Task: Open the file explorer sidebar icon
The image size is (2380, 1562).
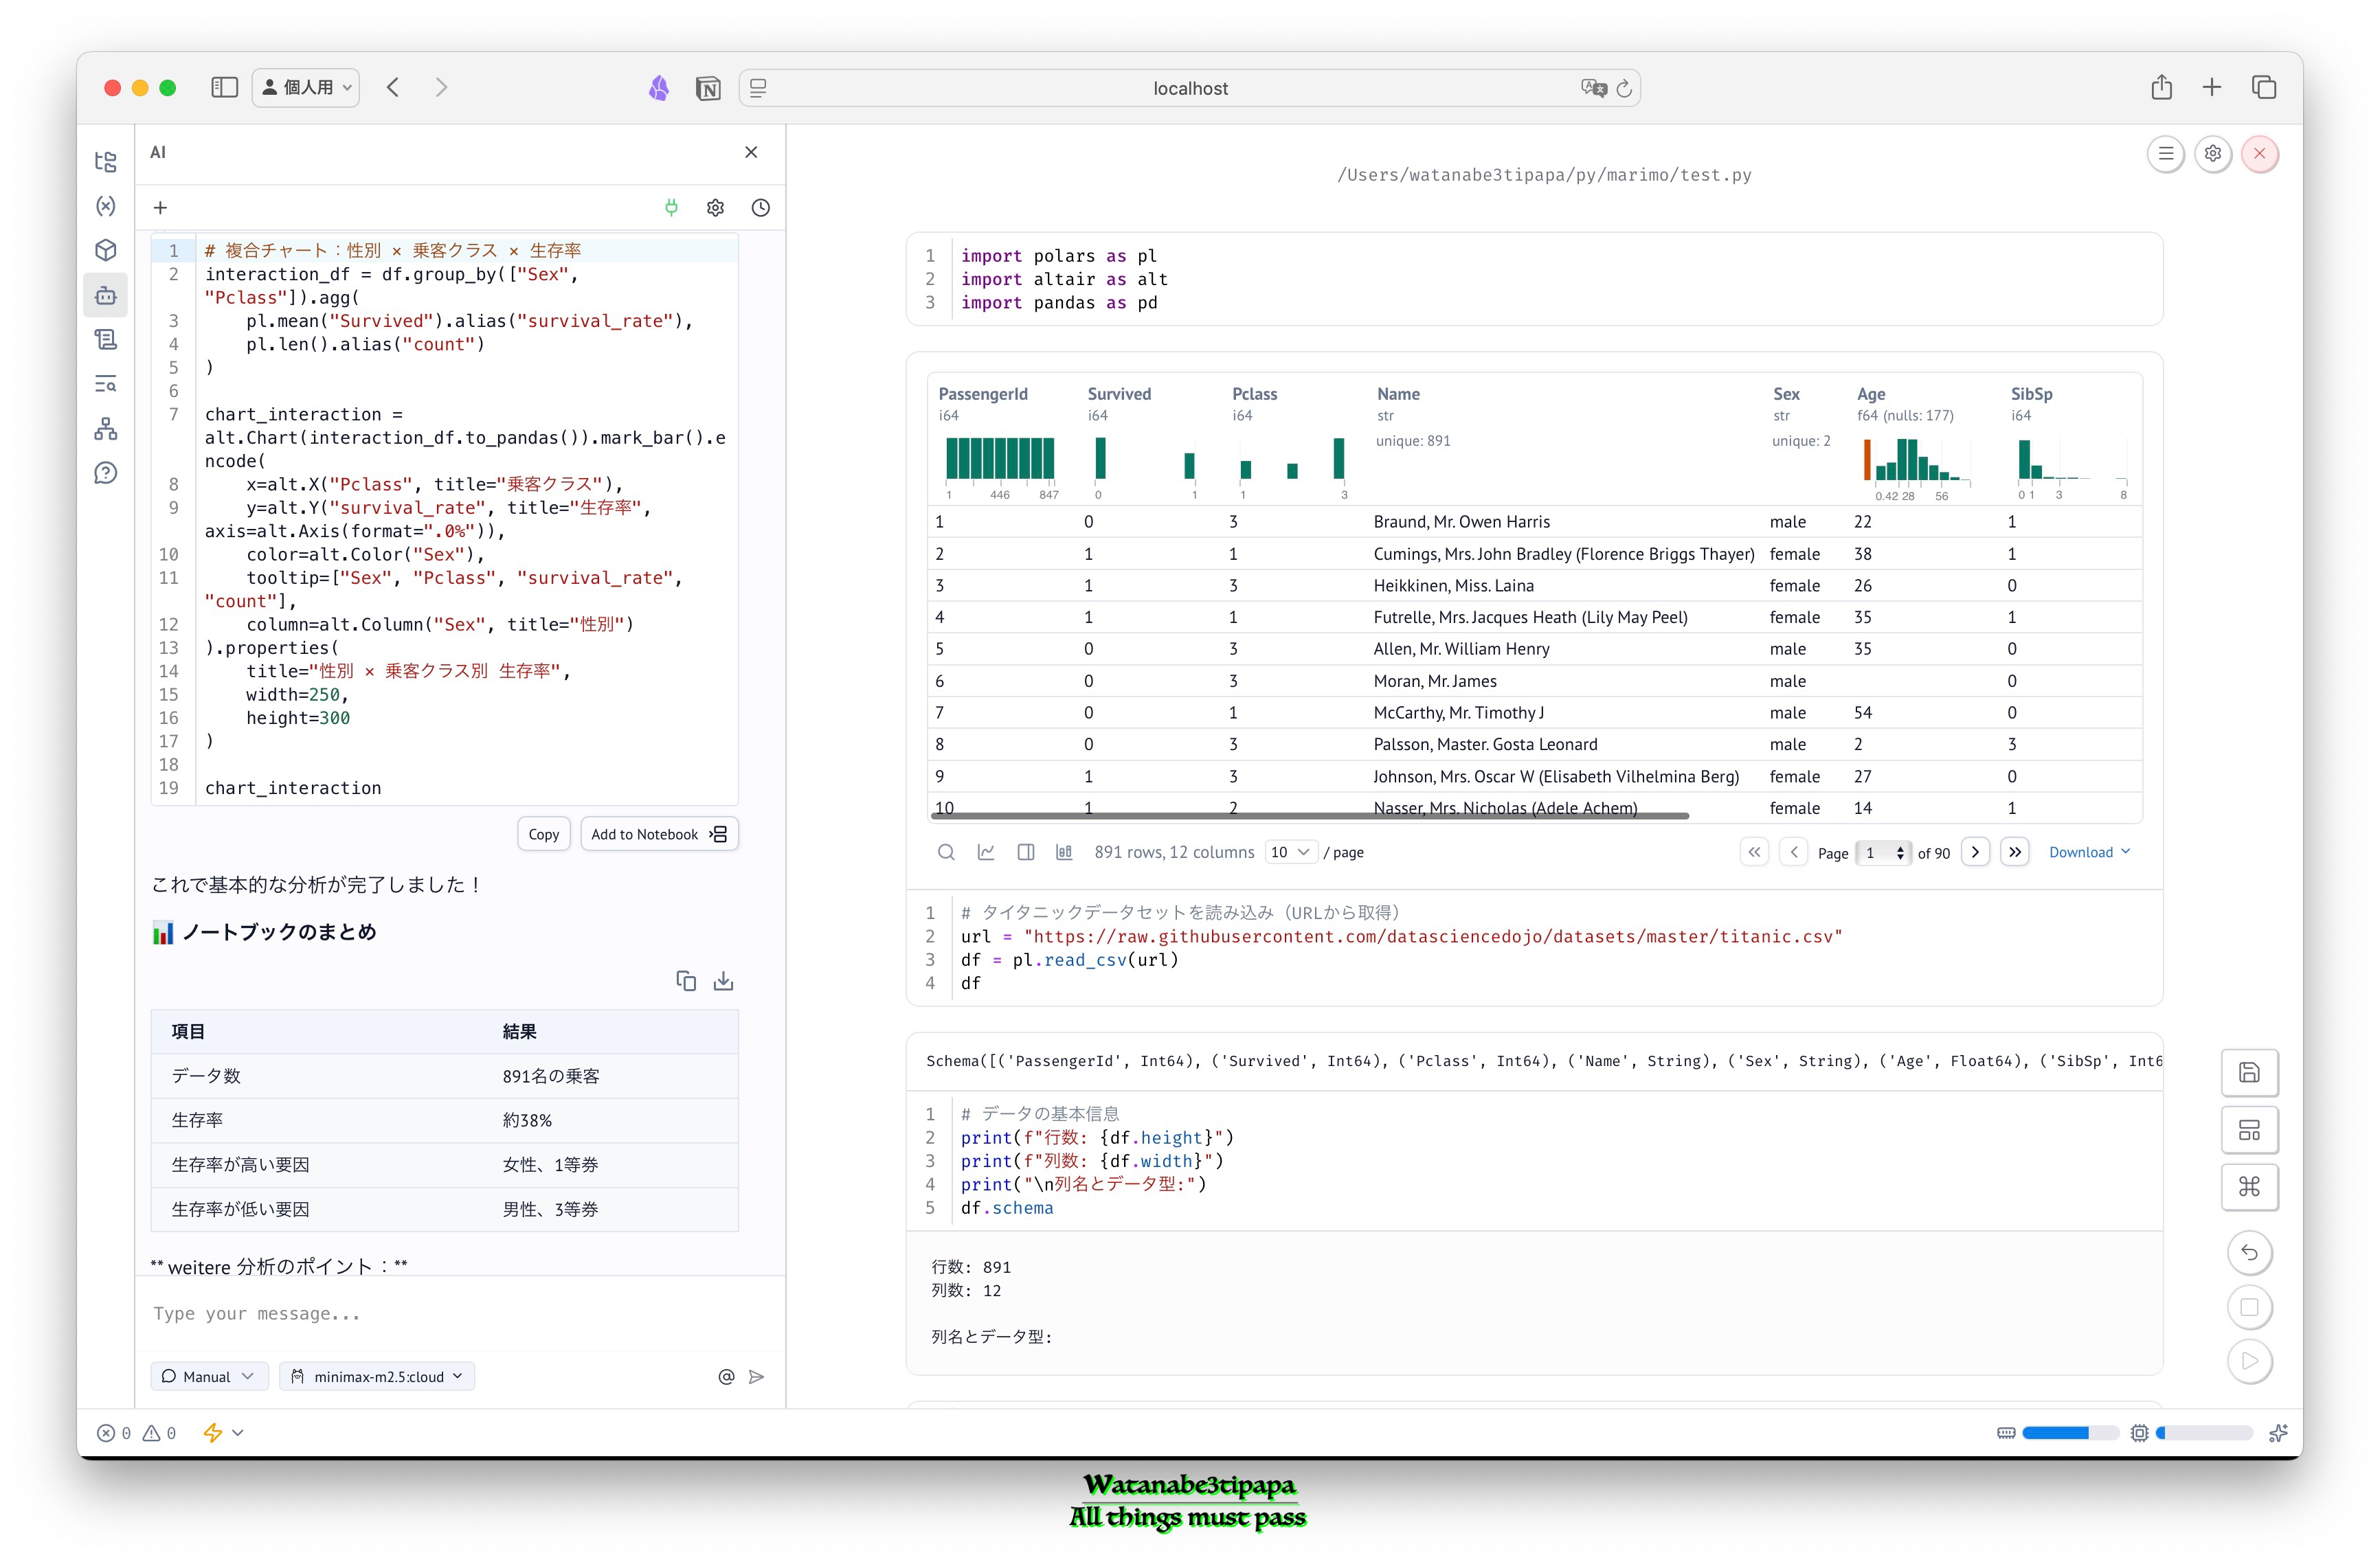Action: tap(106, 161)
